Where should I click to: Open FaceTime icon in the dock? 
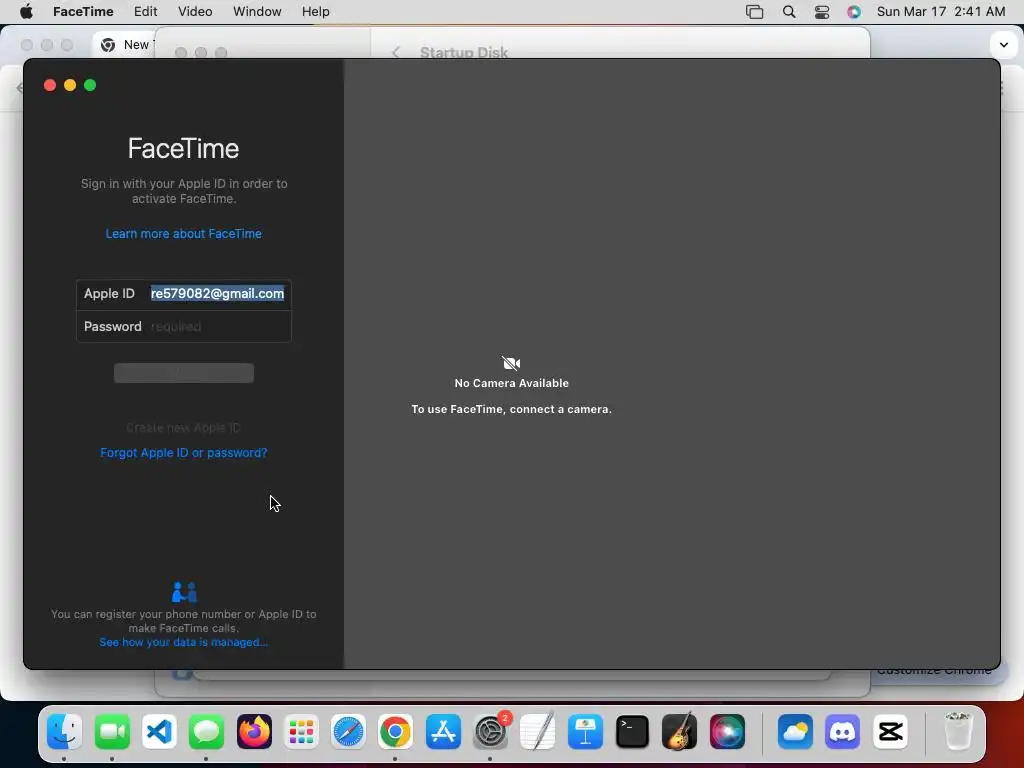tap(112, 731)
